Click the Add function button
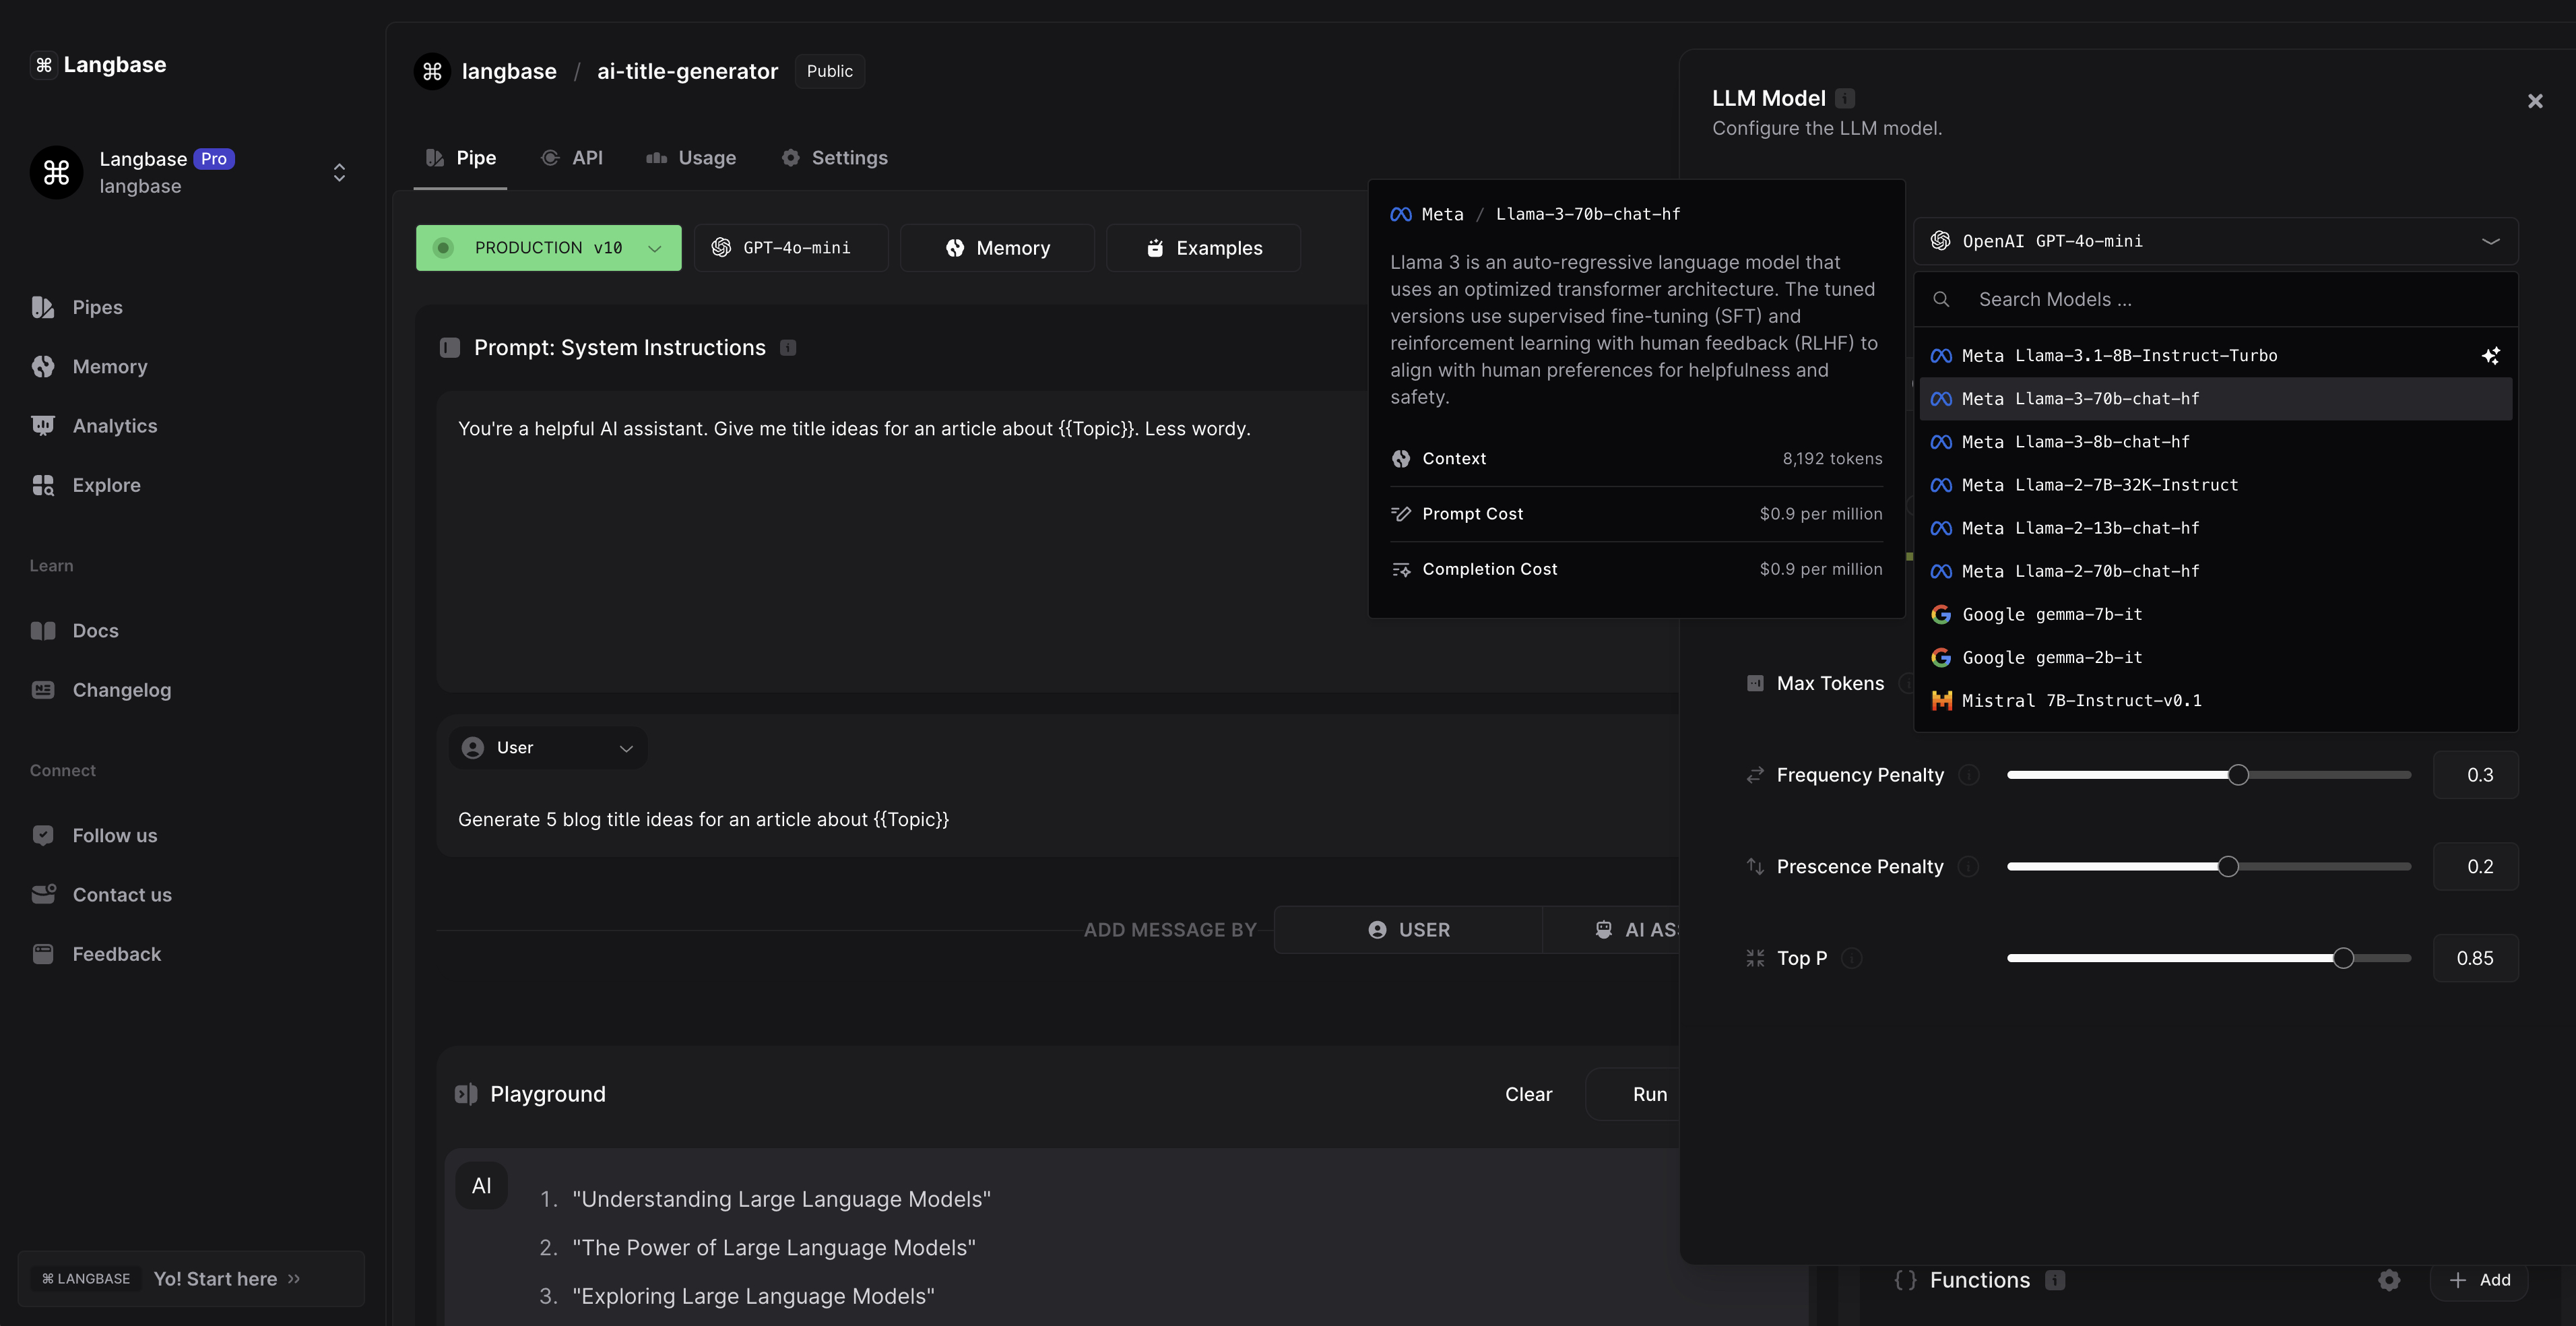2576x1326 pixels. [x=2479, y=1280]
